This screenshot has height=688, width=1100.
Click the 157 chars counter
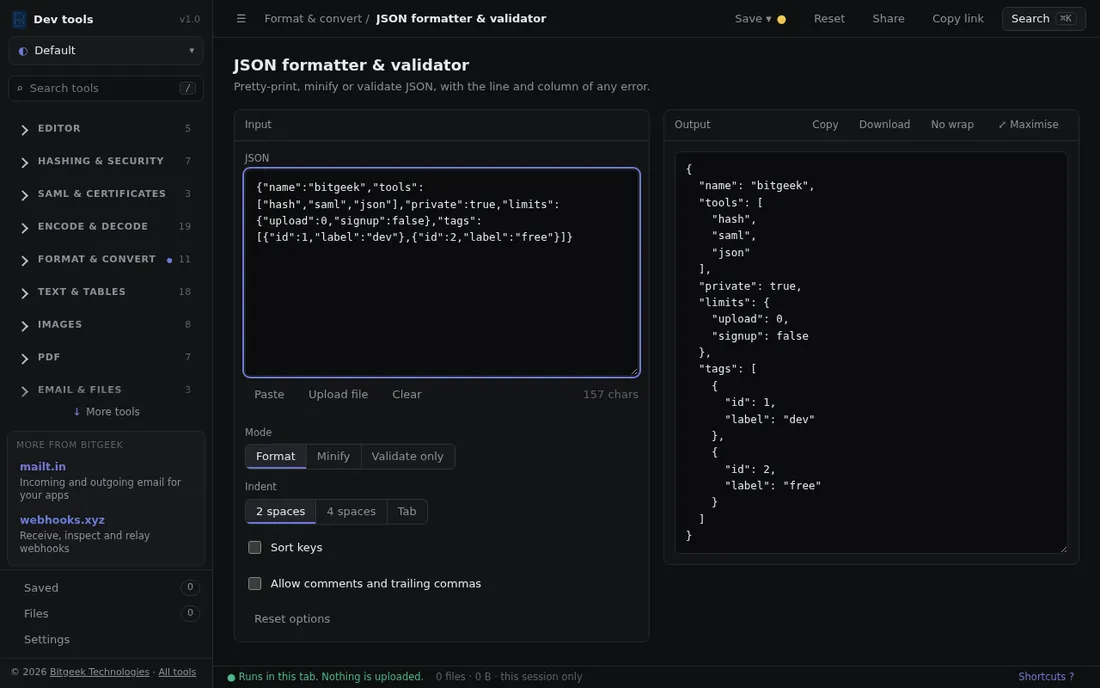click(x=610, y=394)
